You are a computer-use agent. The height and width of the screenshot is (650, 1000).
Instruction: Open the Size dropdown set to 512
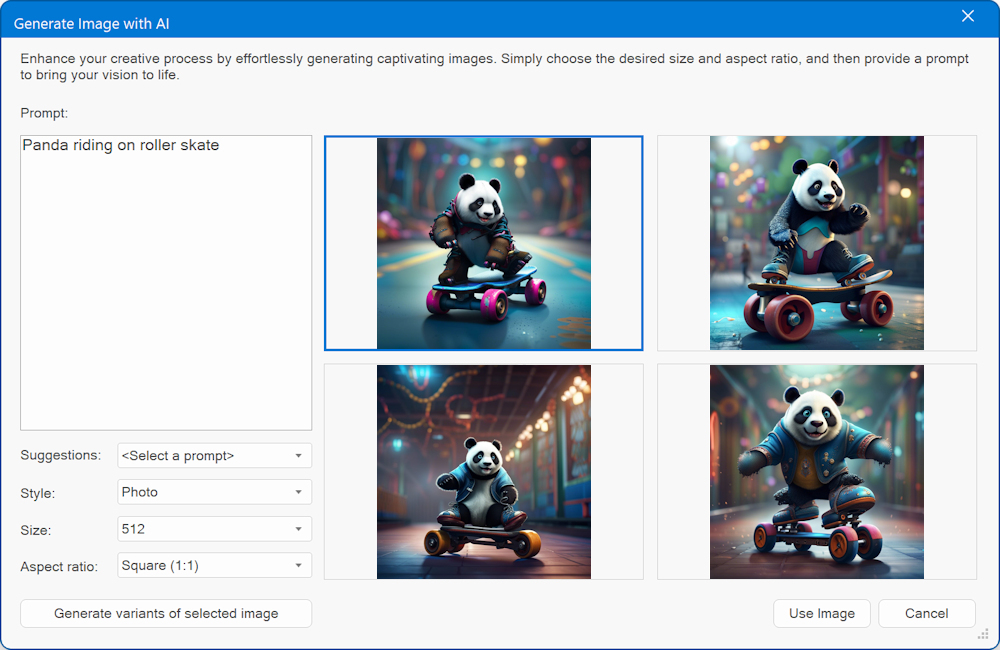click(214, 529)
